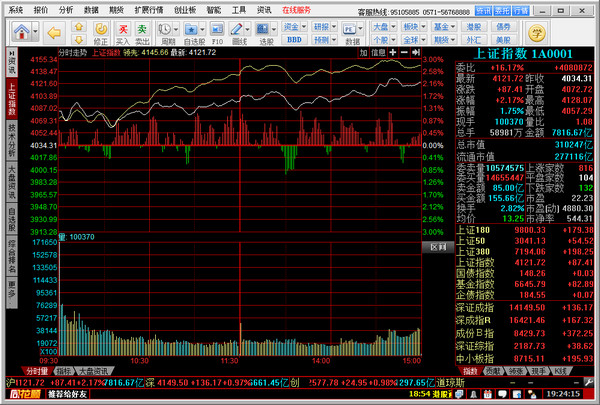Select the 中小板指 index row
This screenshot has width=600, height=405.
click(524, 359)
